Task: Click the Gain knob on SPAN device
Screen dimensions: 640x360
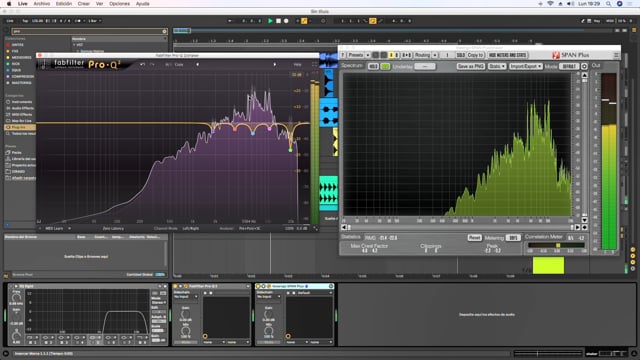Action: point(269,315)
